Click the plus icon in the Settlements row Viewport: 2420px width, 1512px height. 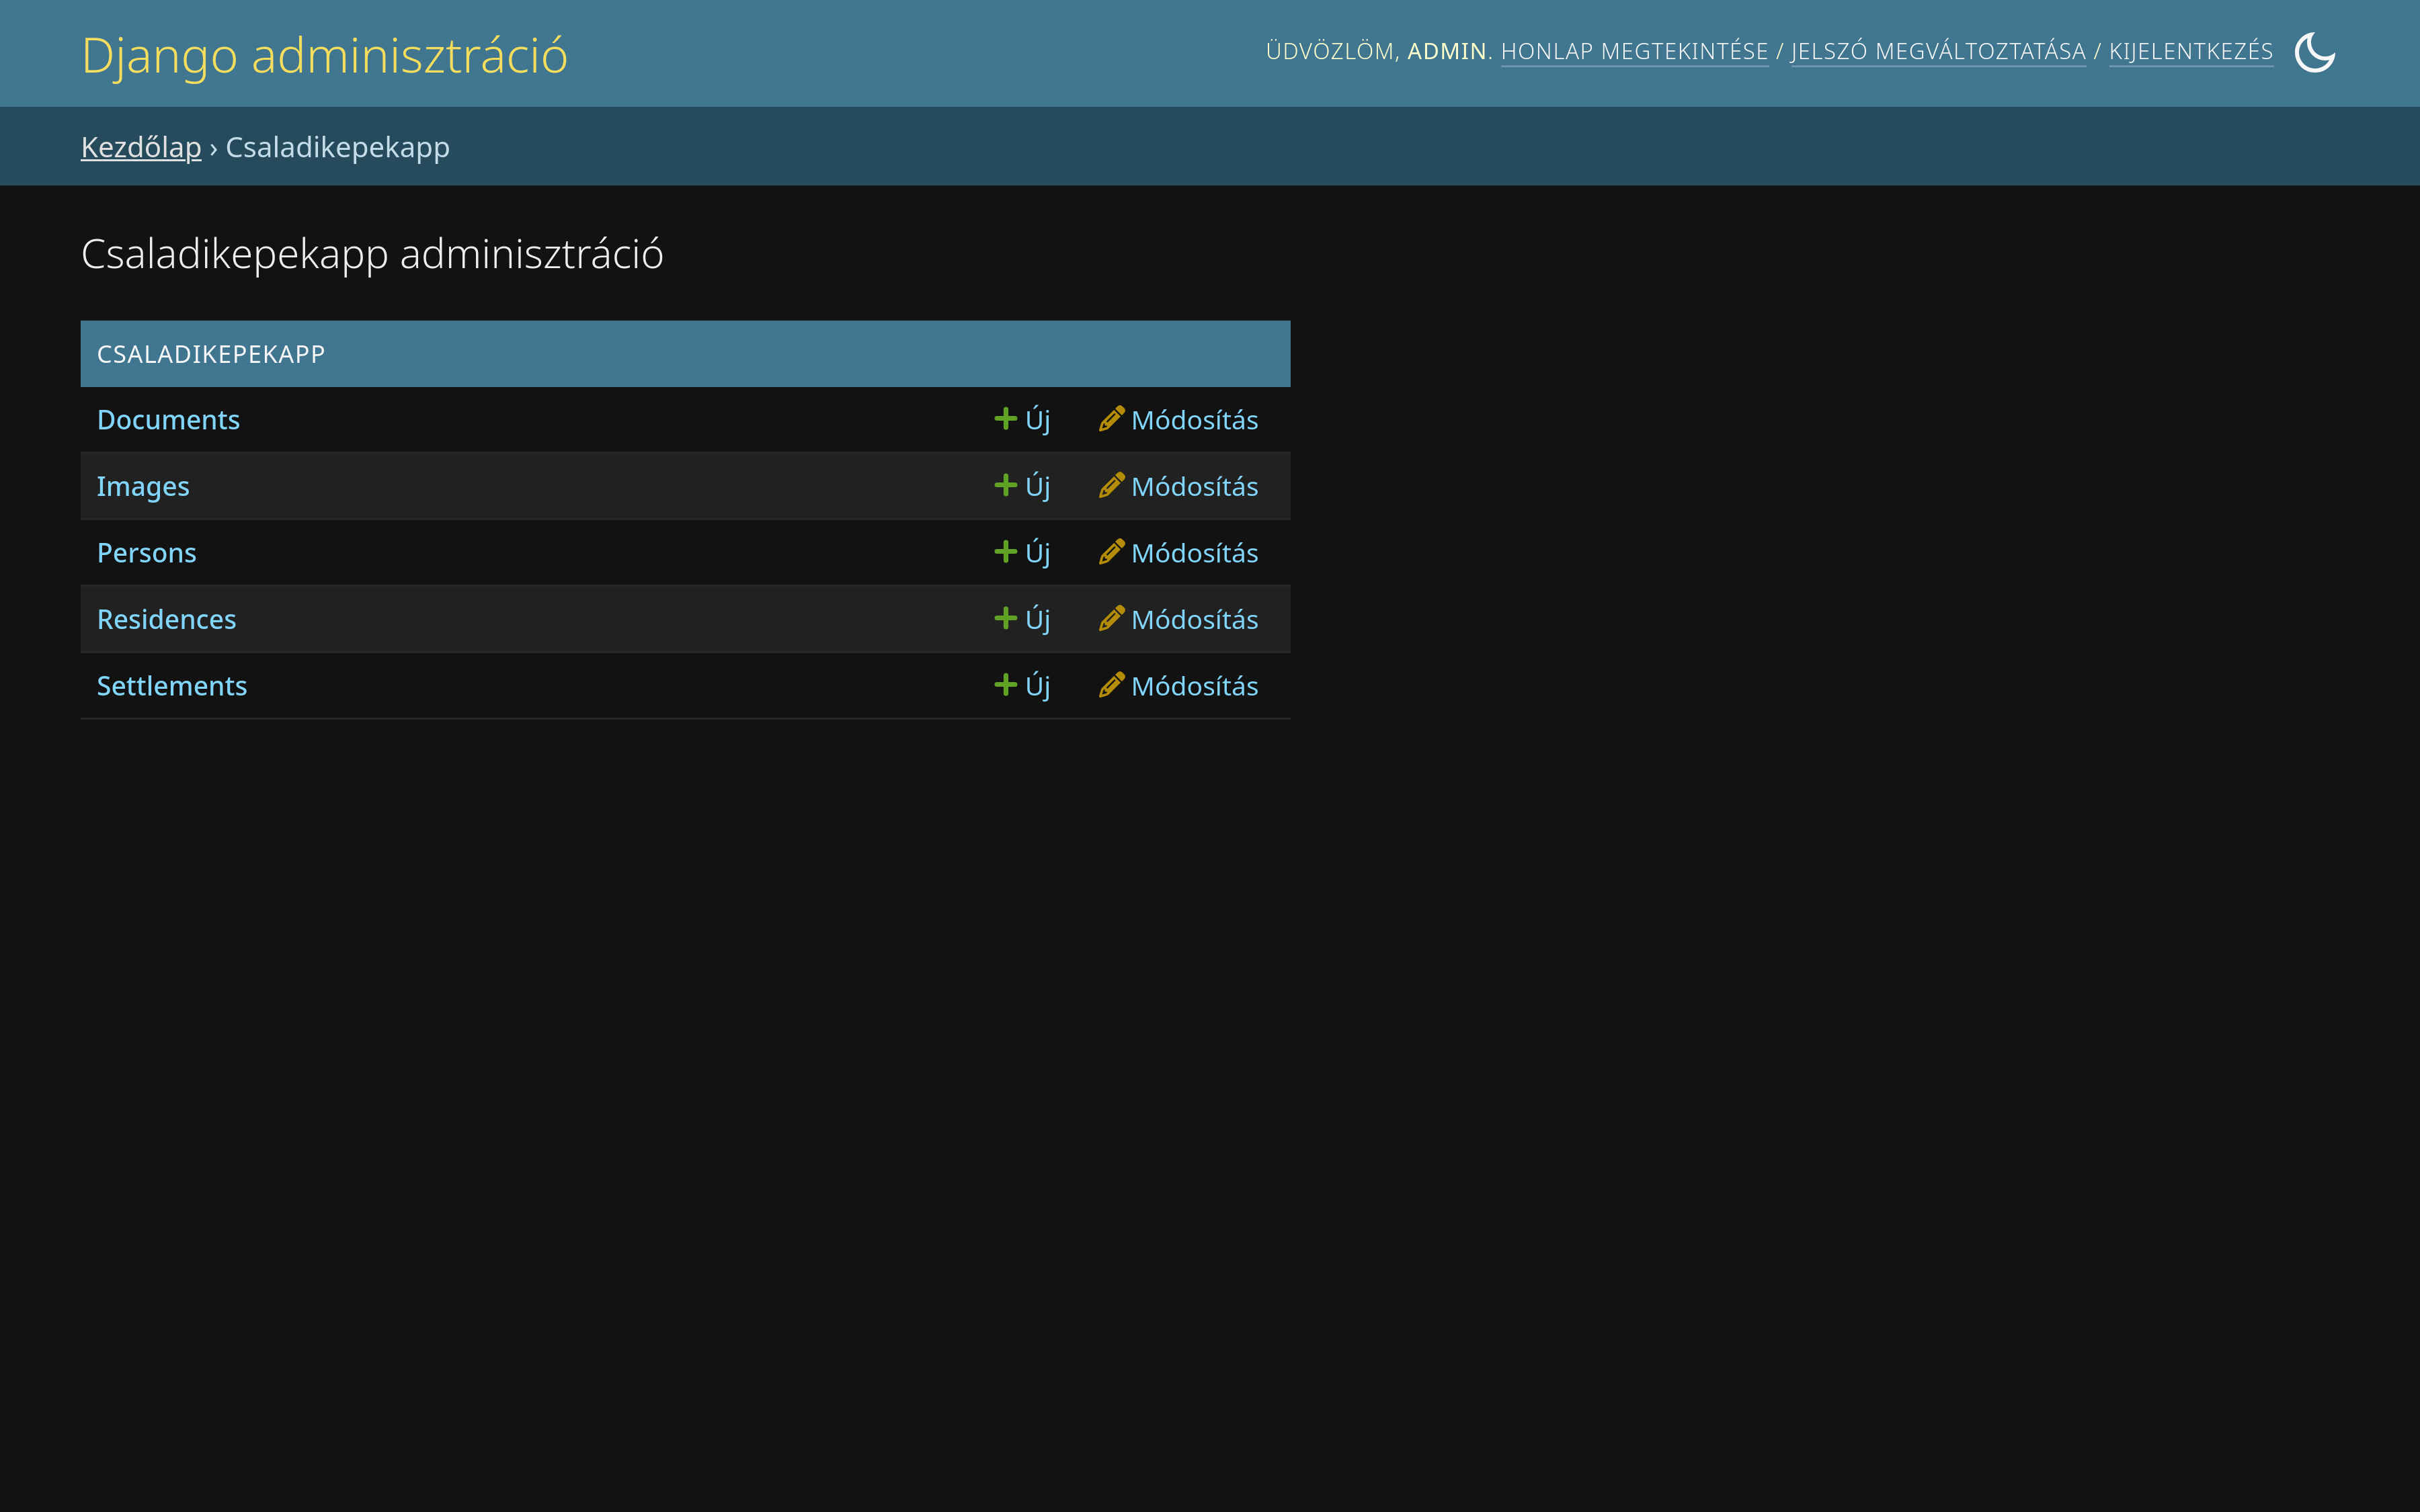[1005, 684]
